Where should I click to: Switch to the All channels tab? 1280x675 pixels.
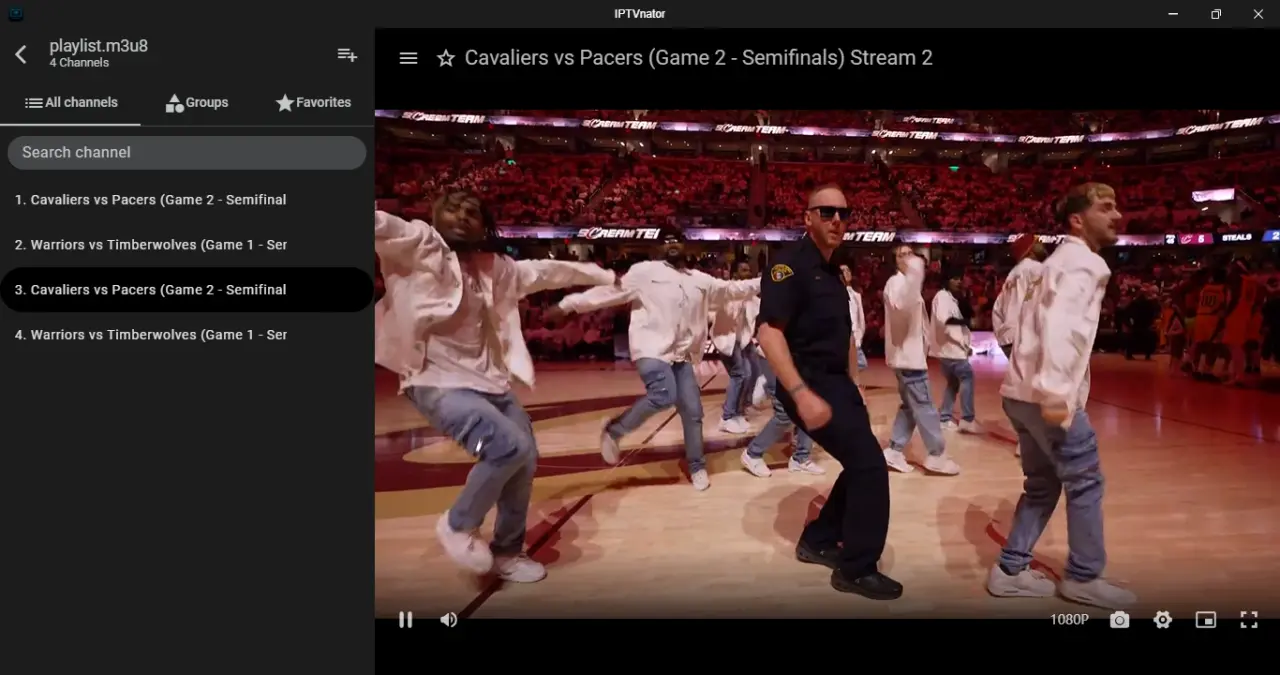click(71, 102)
